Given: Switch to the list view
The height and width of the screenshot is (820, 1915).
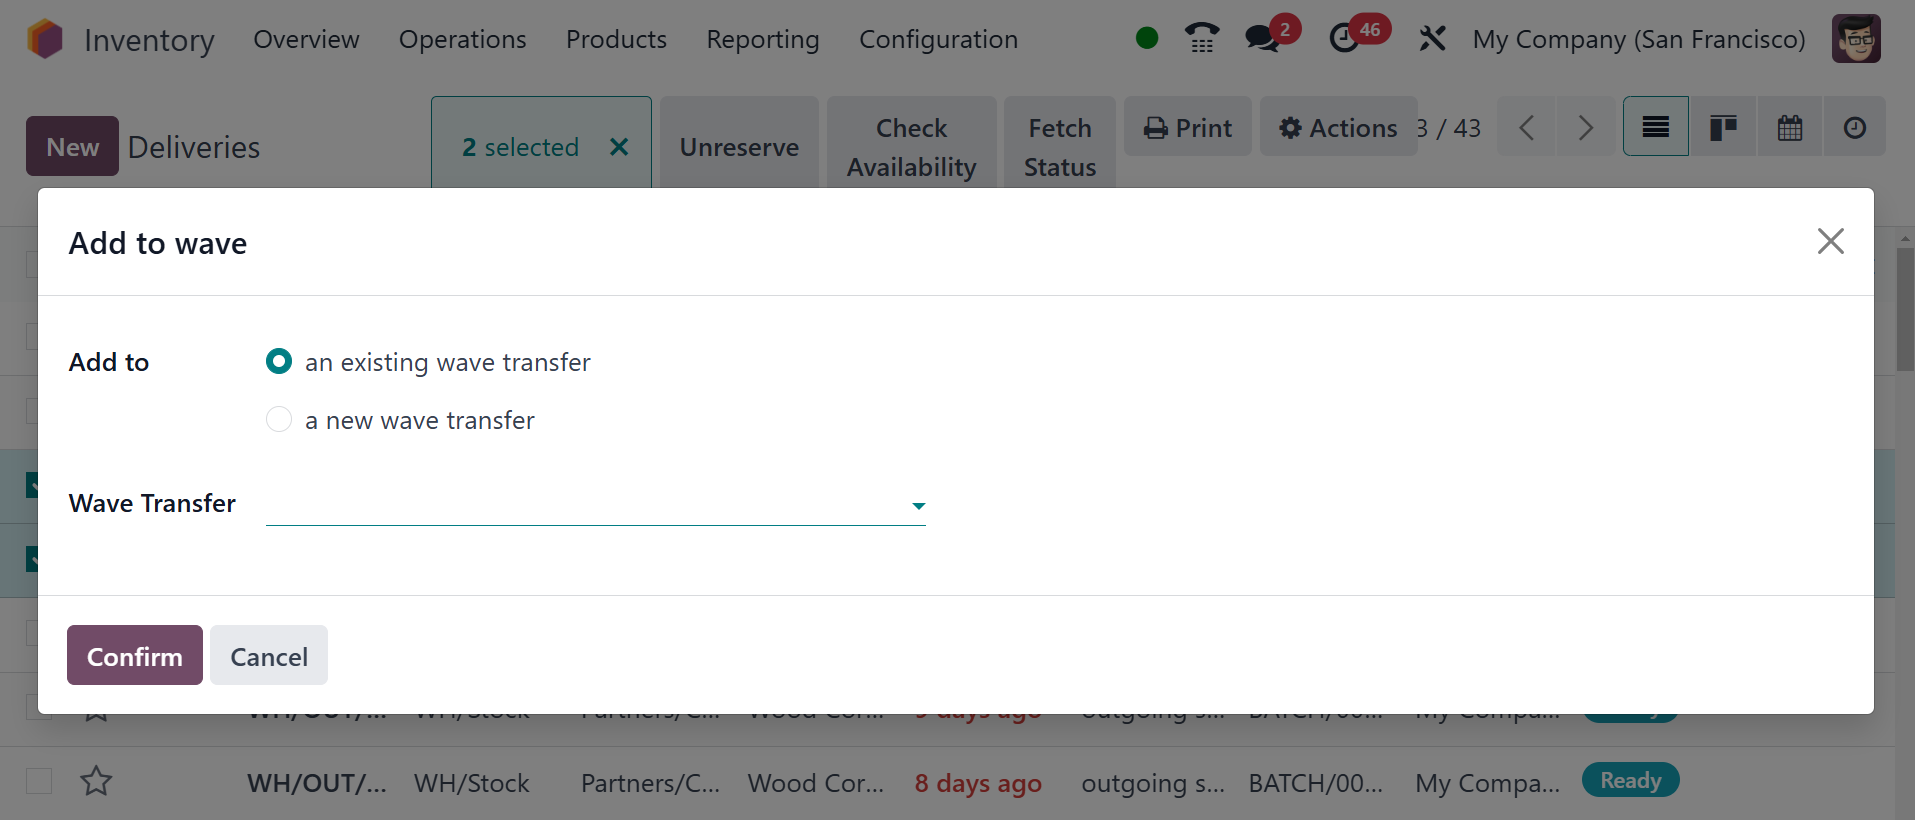Looking at the screenshot, I should pos(1655,127).
